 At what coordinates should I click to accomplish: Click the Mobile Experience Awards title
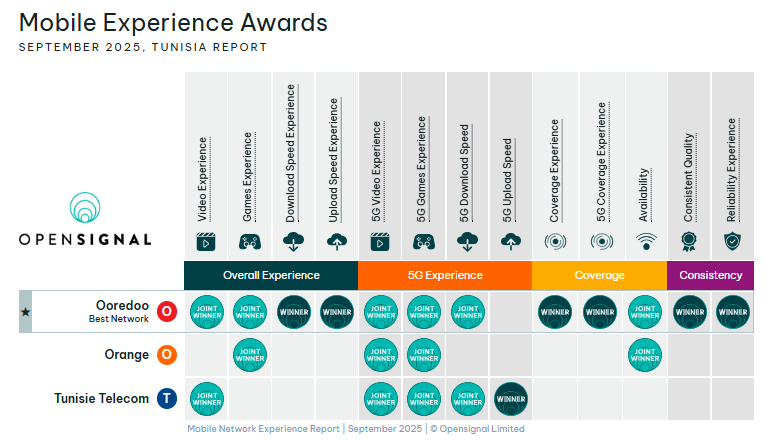point(173,23)
